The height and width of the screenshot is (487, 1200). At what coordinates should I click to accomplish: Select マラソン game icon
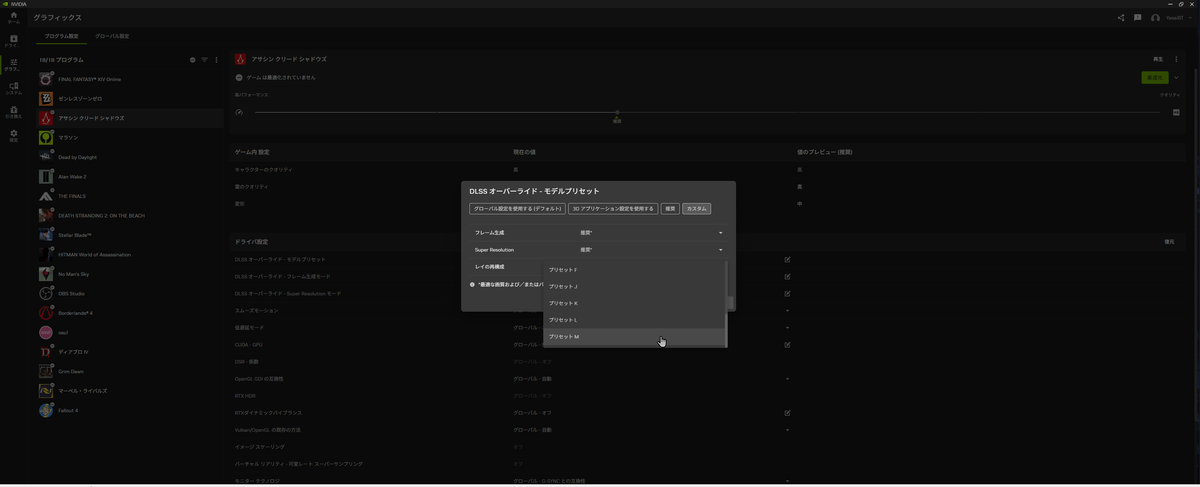click(x=46, y=138)
